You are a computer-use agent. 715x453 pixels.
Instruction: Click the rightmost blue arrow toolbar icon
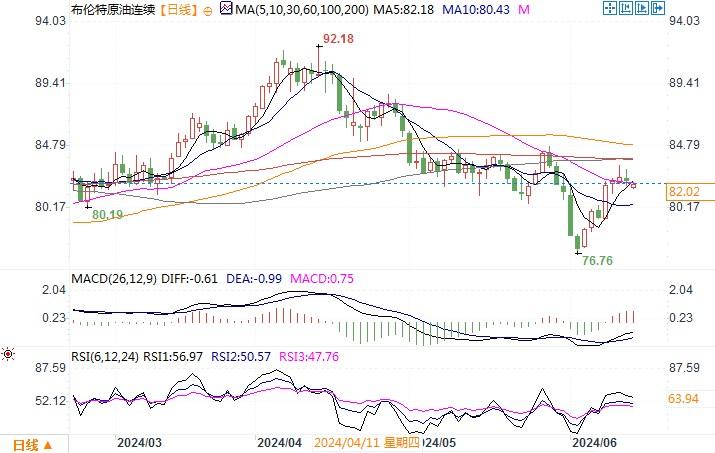[x=658, y=8]
